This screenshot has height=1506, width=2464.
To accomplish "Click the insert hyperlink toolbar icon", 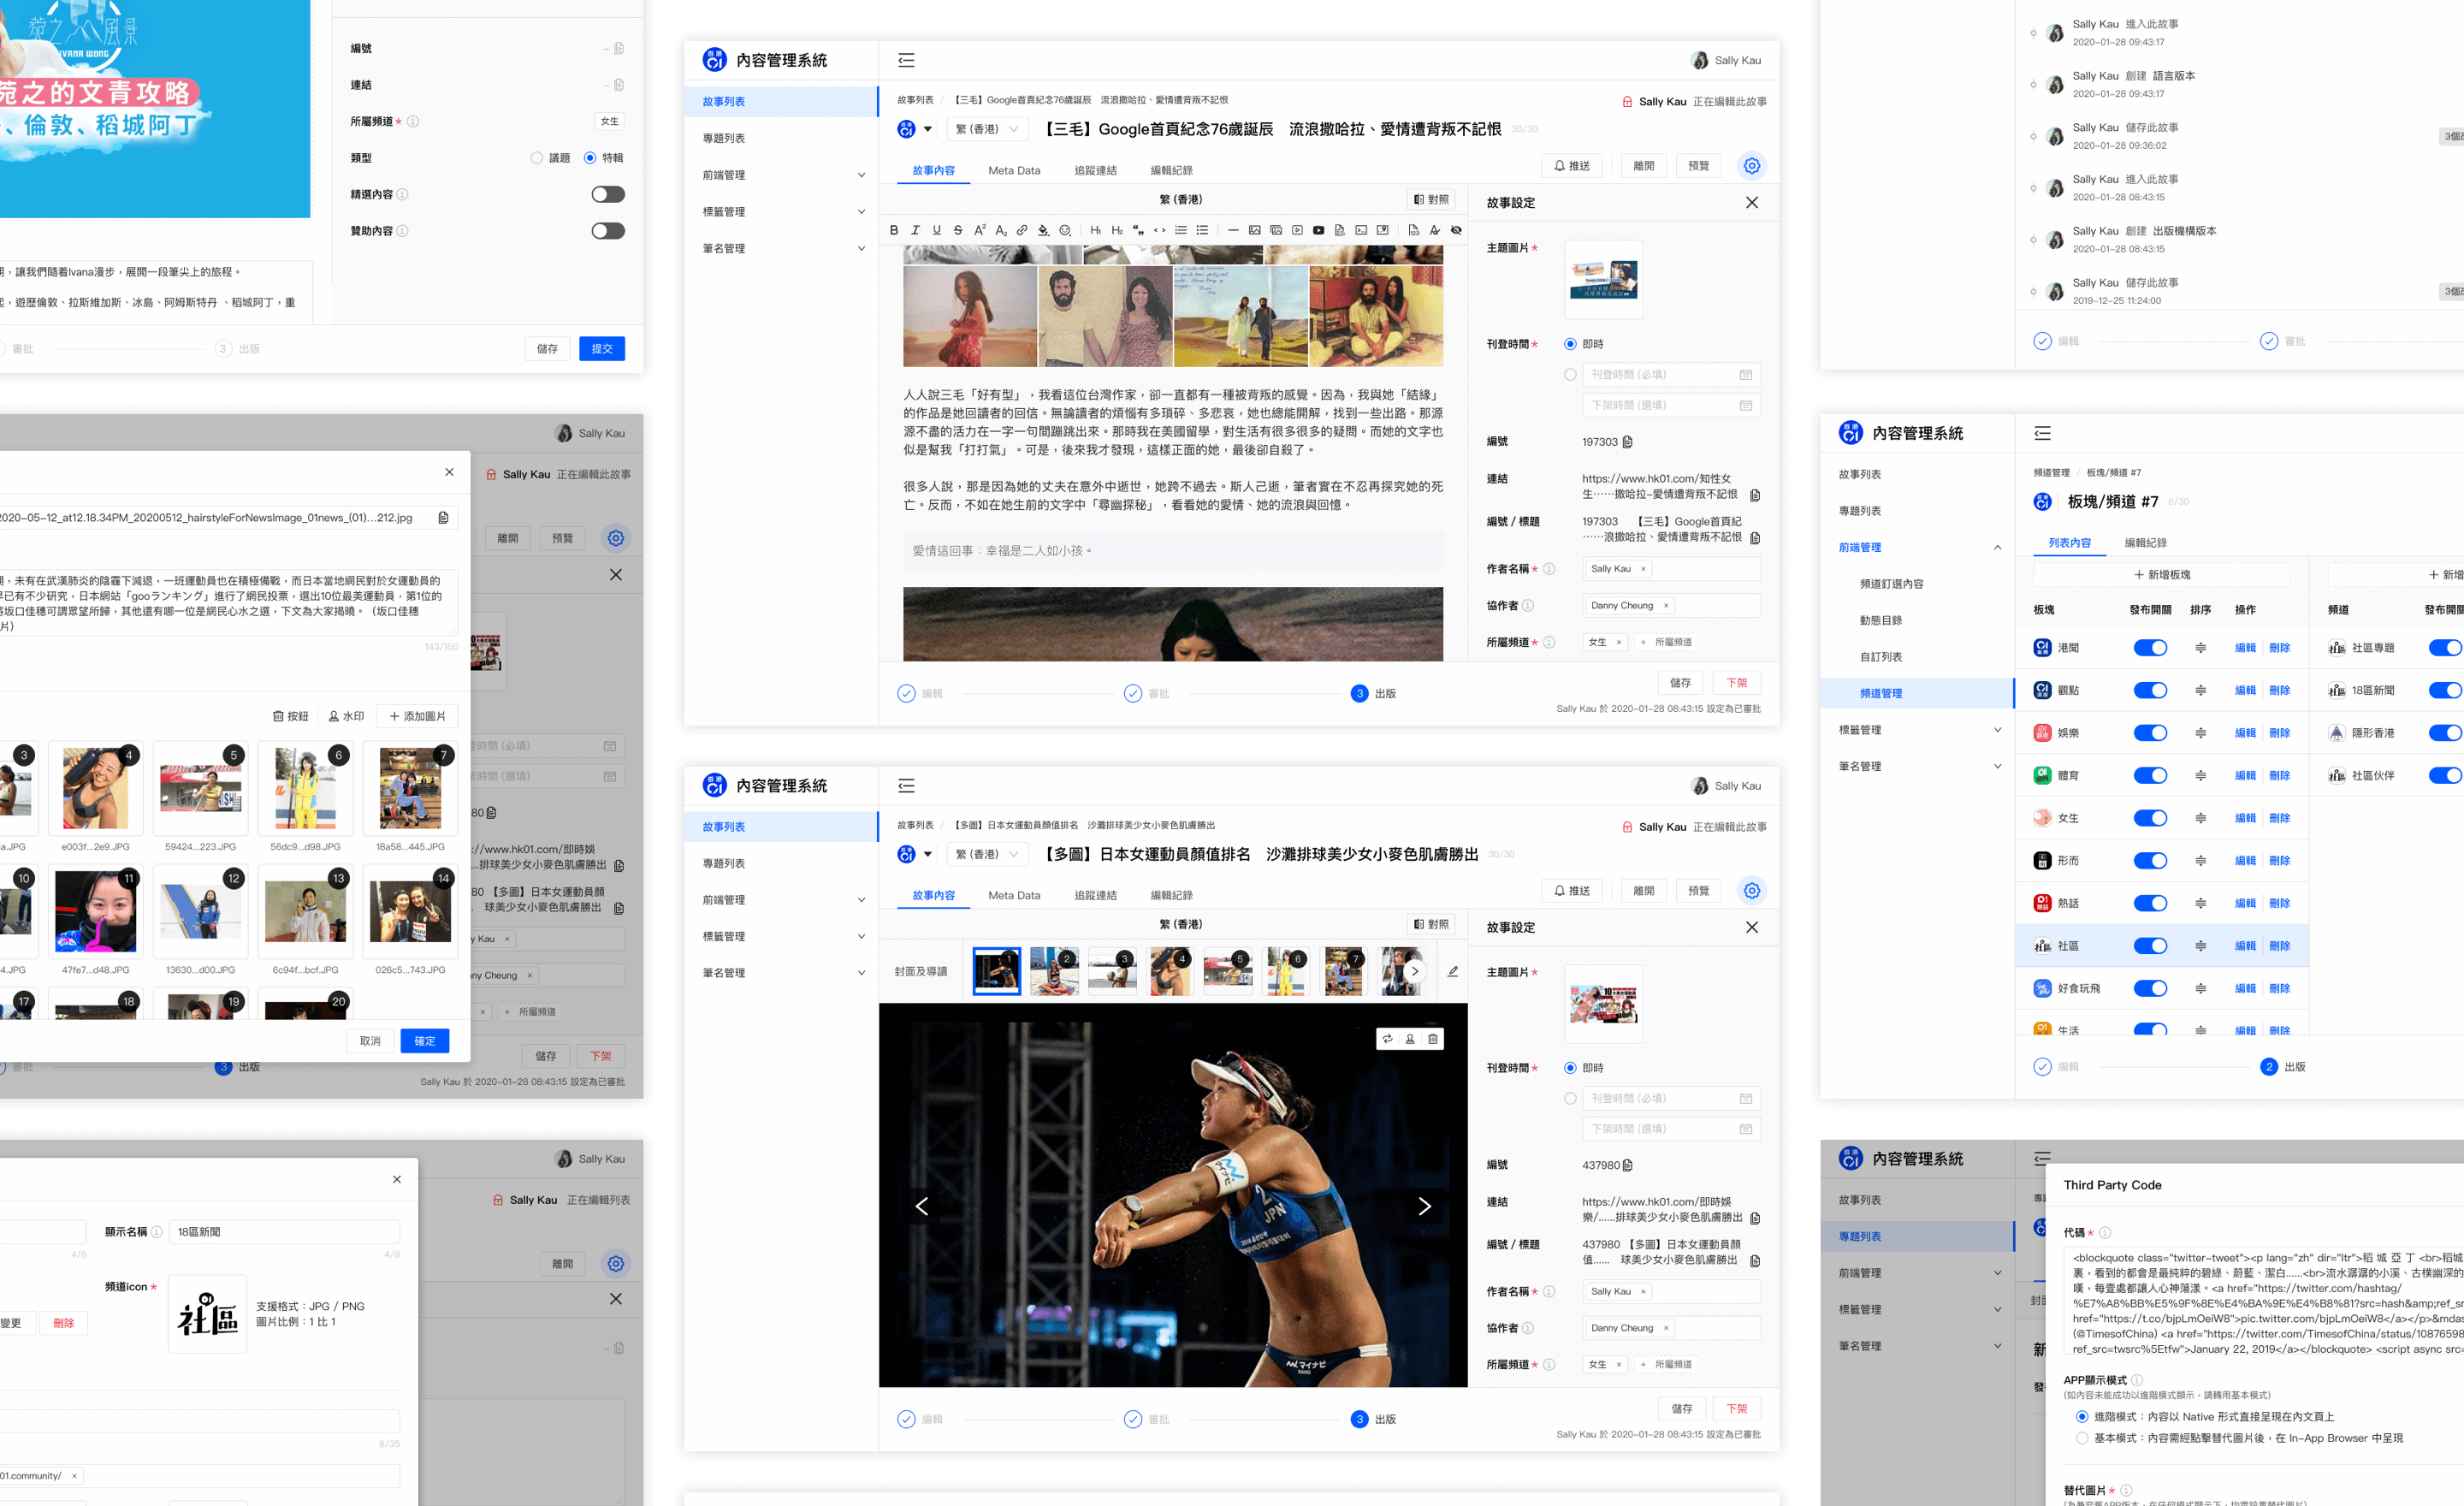I will tap(1022, 230).
